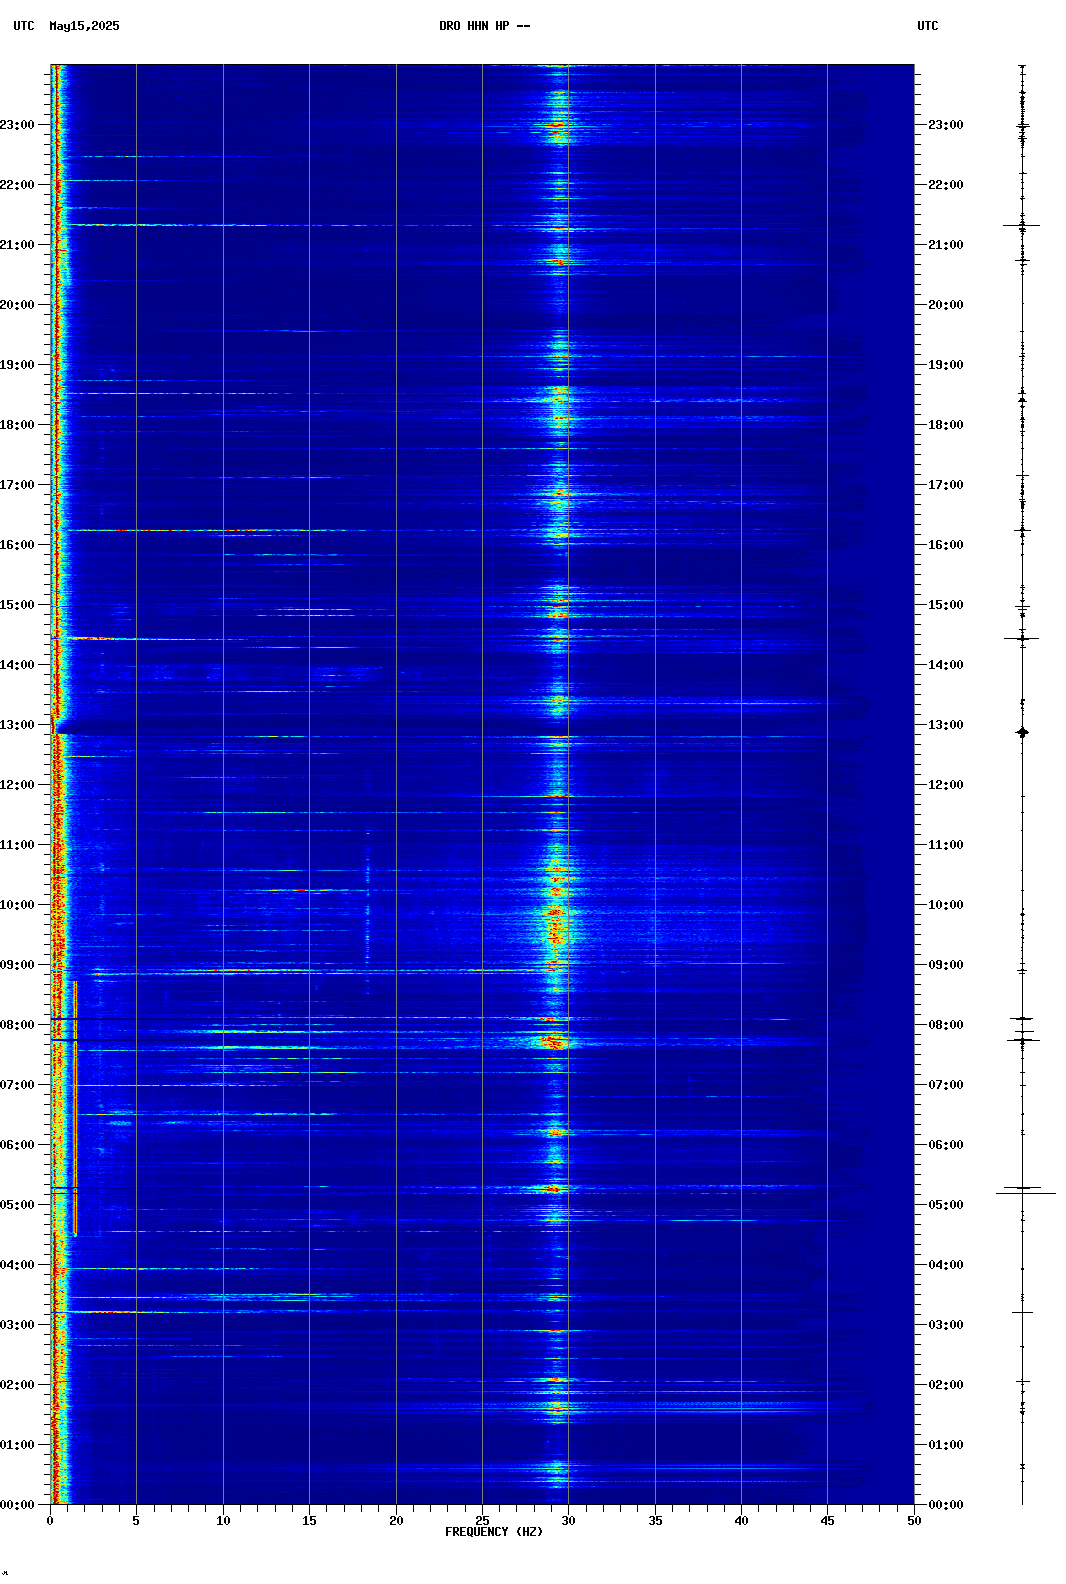This screenshot has height=1584, width=1066.
Task: Click the 20 Hz tick label
Action: pos(396,1521)
